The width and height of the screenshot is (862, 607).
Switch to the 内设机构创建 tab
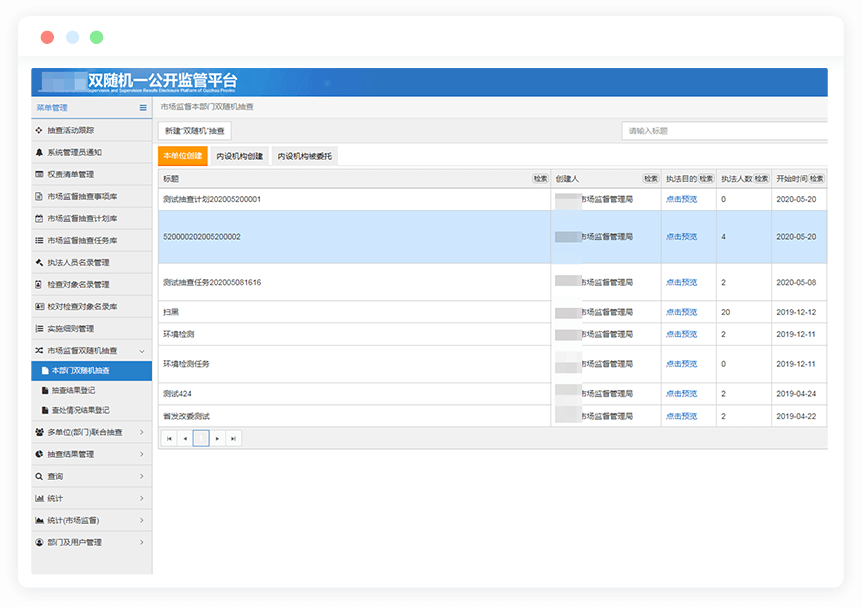240,156
